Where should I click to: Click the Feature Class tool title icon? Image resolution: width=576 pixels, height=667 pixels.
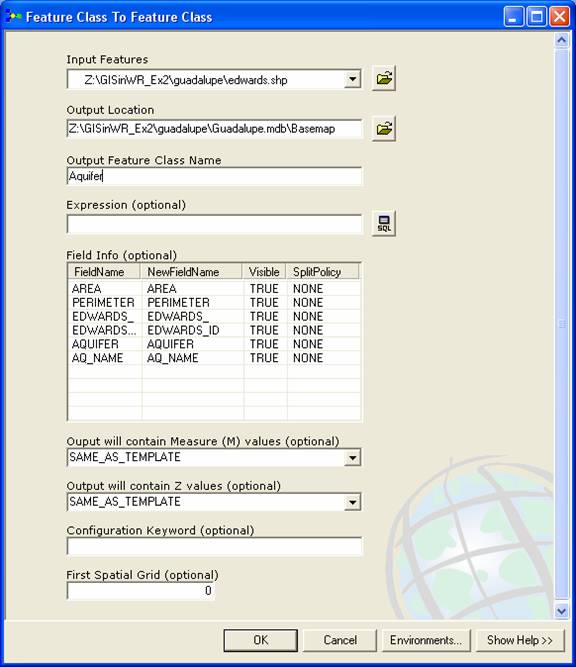(13, 17)
